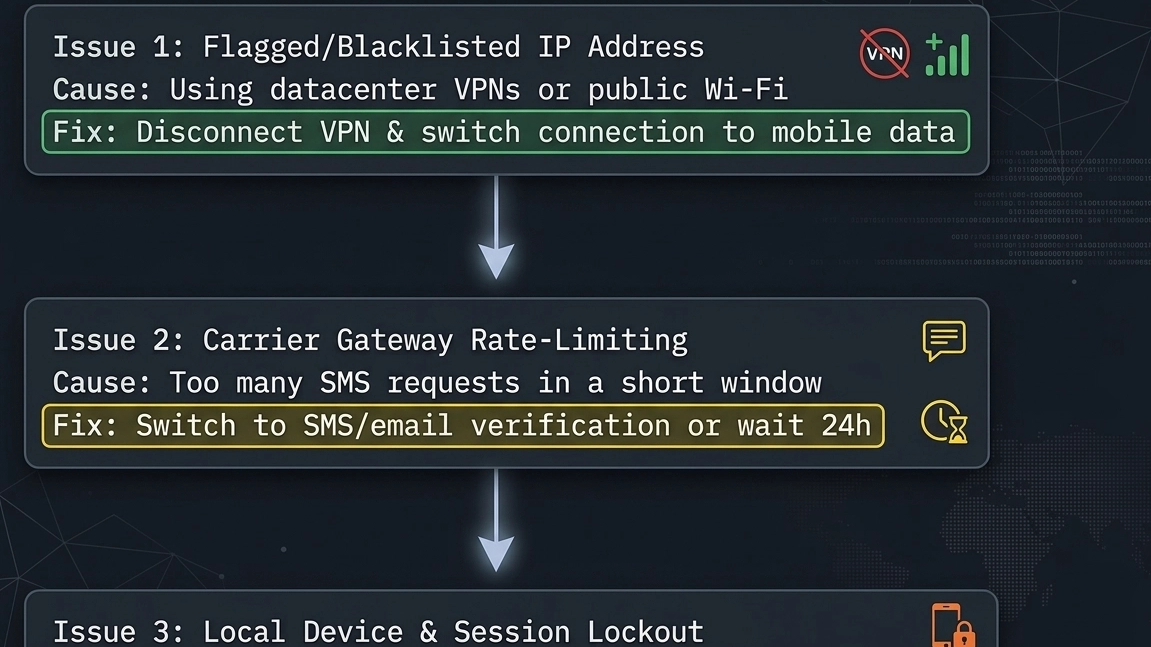Click 'wait 24h' text in yellow fix
This screenshot has width=1151, height=647.
tap(804, 426)
